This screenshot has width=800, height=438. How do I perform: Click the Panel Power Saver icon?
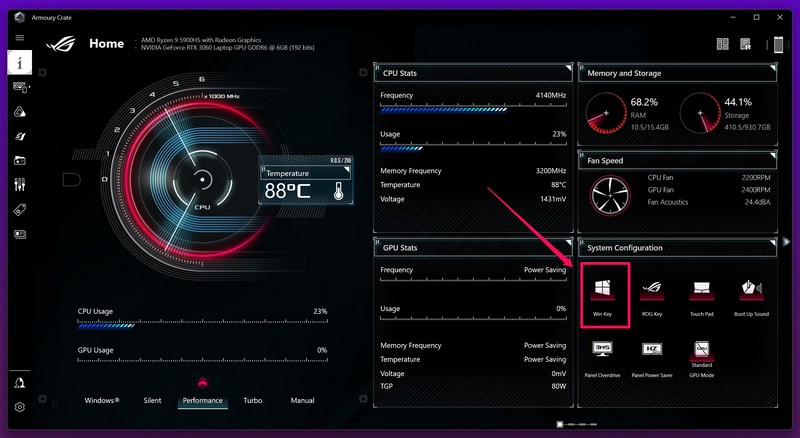click(652, 353)
